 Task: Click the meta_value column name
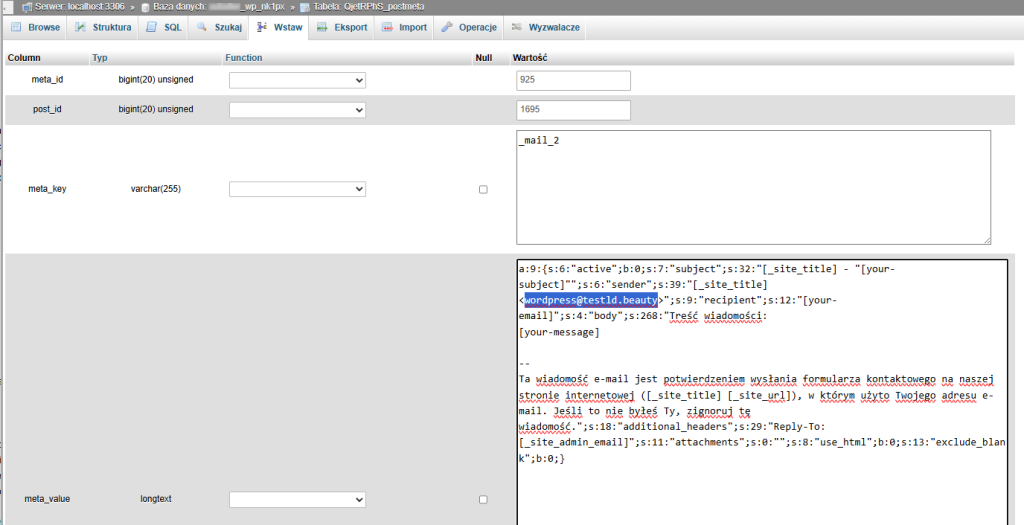pyautogui.click(x=47, y=499)
